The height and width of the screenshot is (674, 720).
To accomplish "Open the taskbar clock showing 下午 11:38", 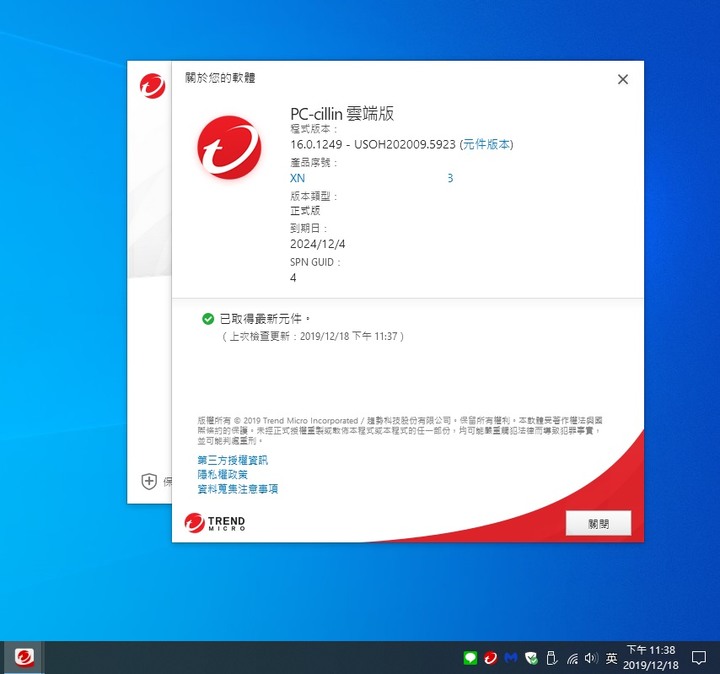I will point(651,657).
